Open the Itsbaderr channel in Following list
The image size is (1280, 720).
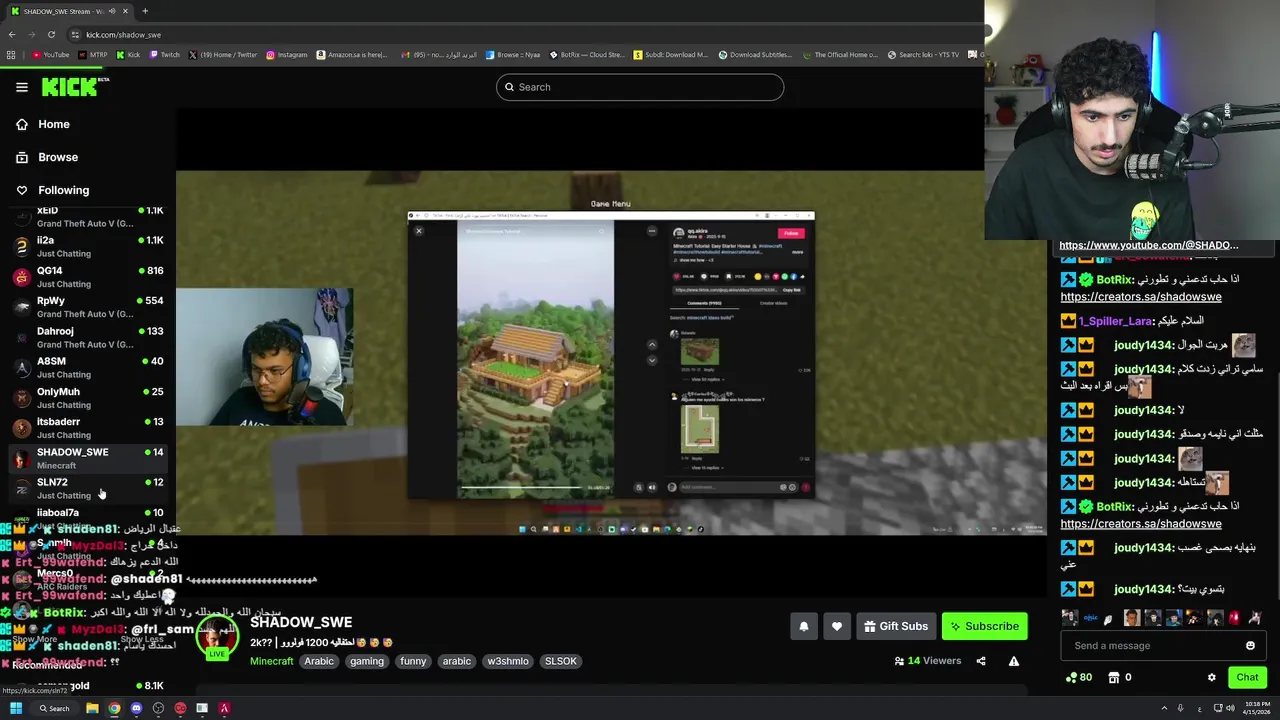(88, 428)
